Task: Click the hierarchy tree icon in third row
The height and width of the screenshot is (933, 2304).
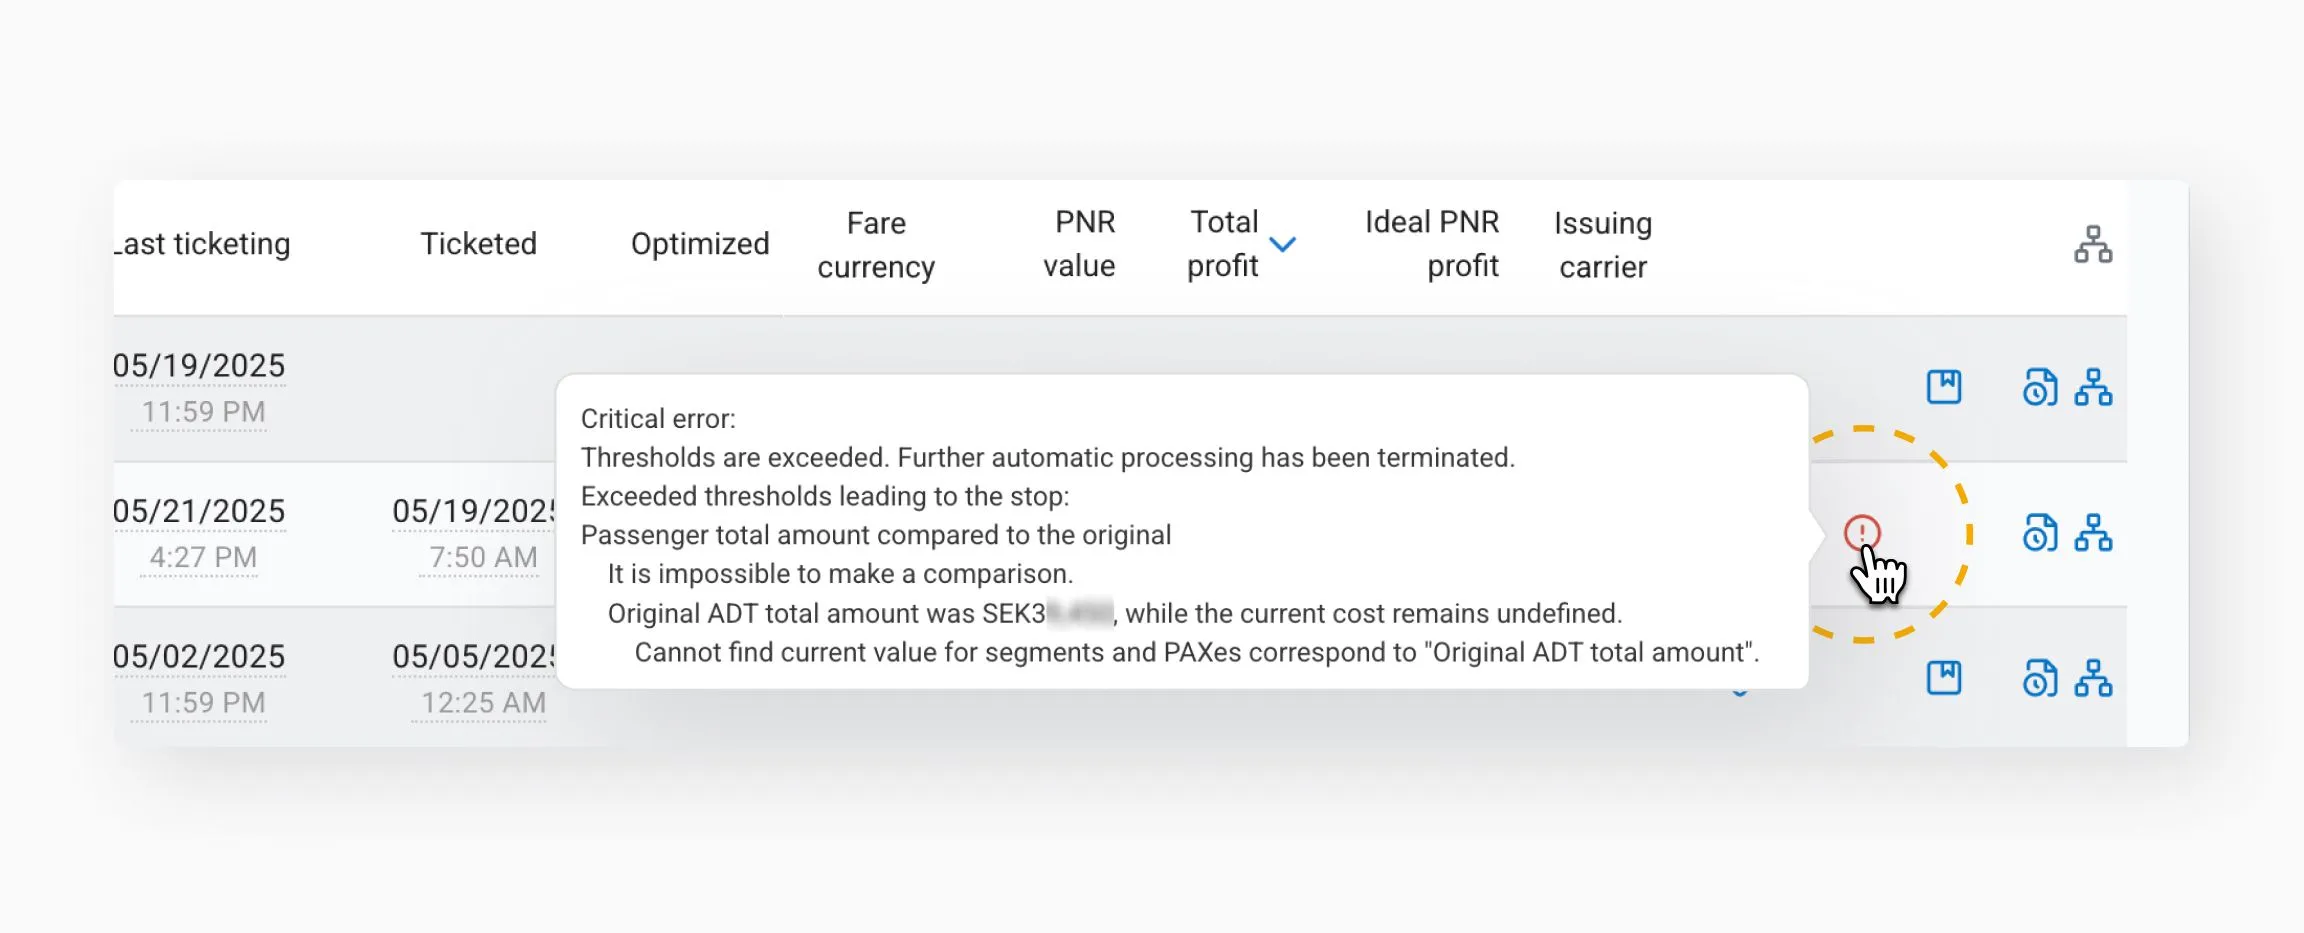Action: [x=2093, y=678]
